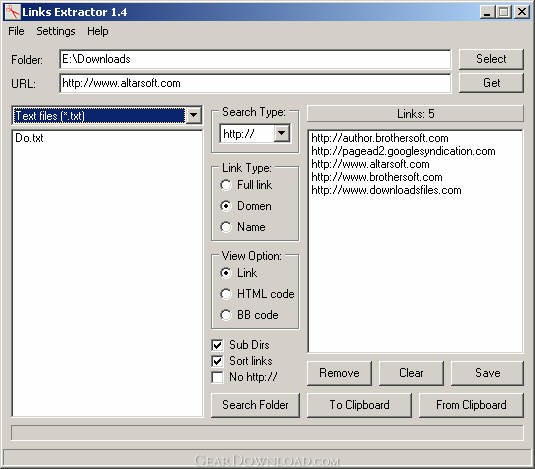Viewport: 535px width, 469px height.
Task: Select the http://www.brothersoft.com link entry
Action: (377, 177)
